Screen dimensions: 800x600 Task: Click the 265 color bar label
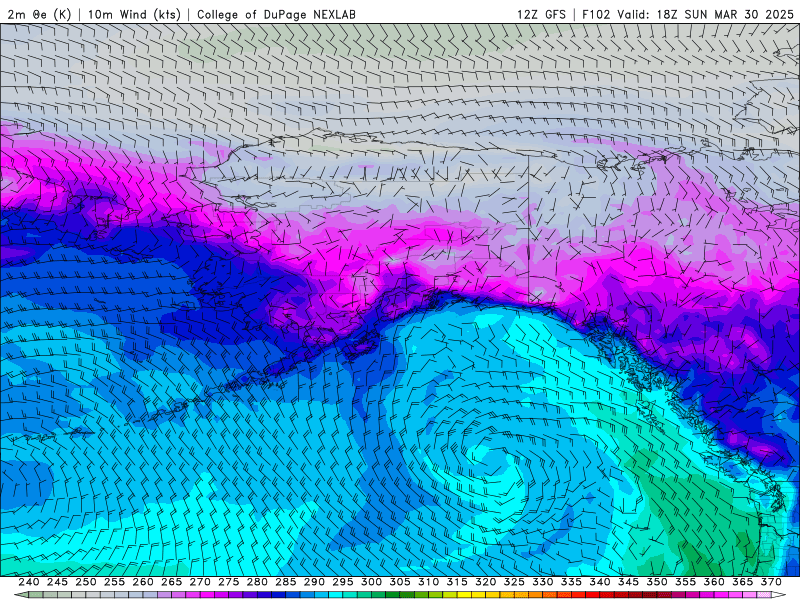tap(171, 582)
